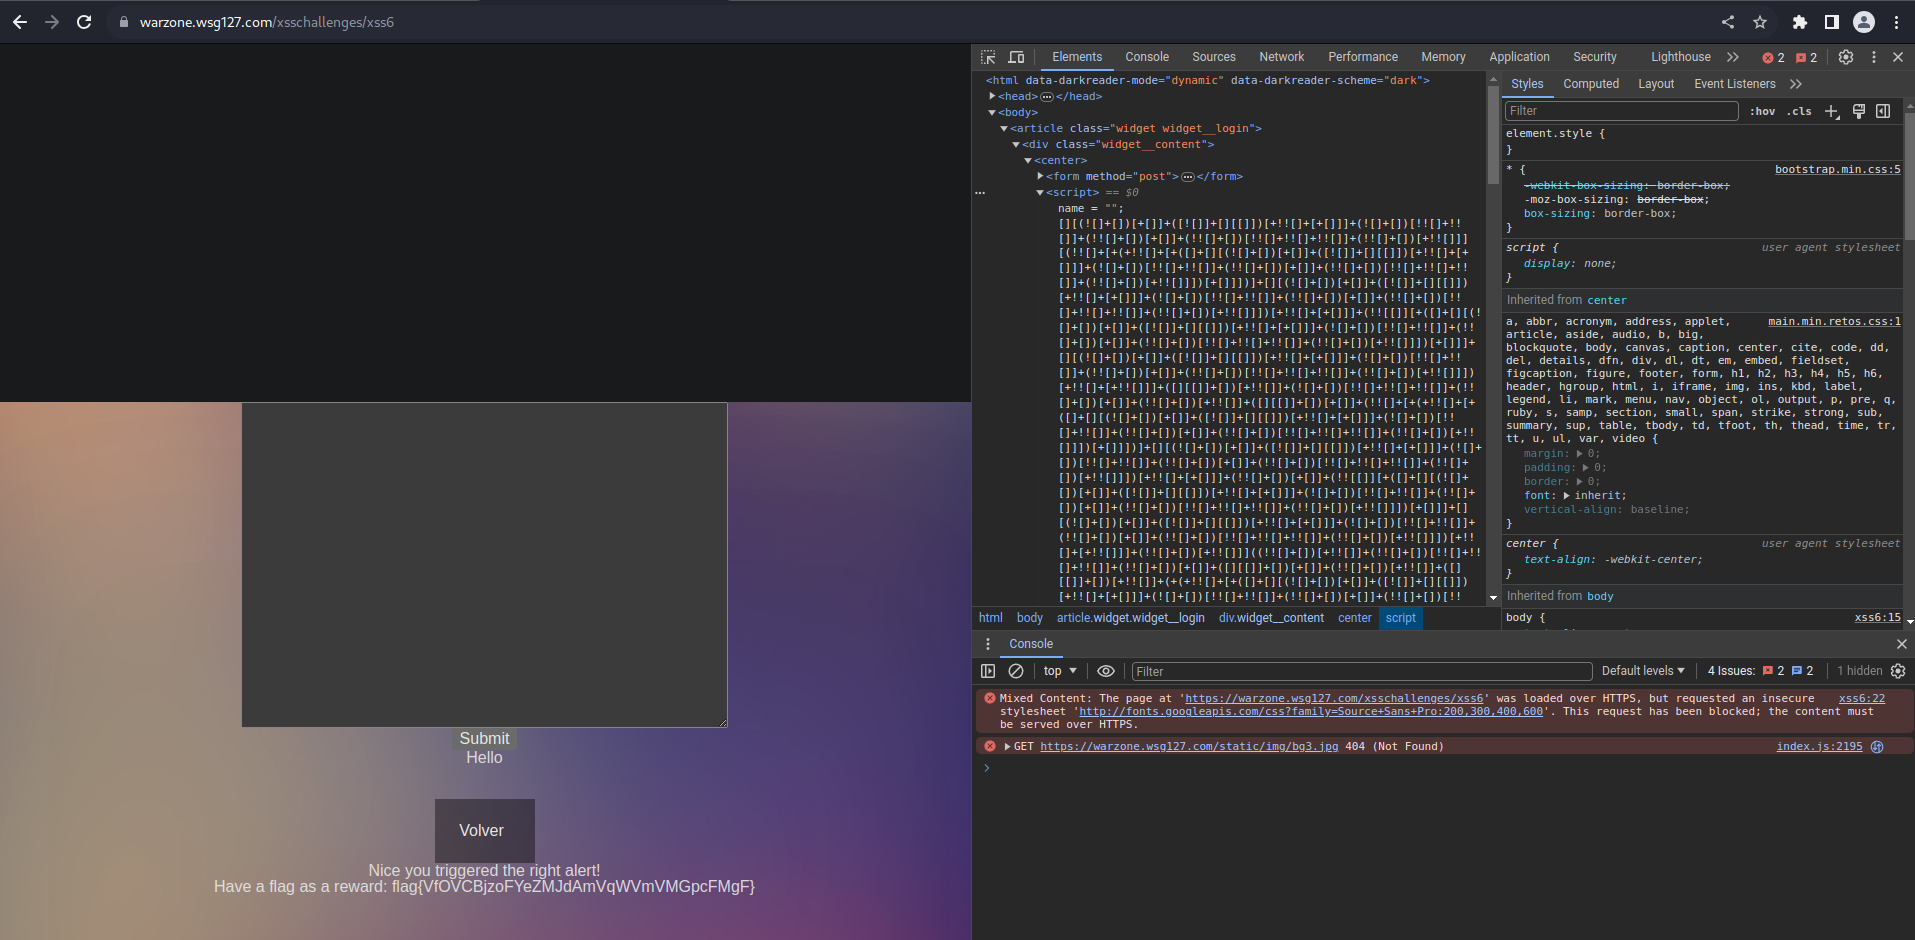
Task: Show the console sidebar
Action: pyautogui.click(x=988, y=671)
